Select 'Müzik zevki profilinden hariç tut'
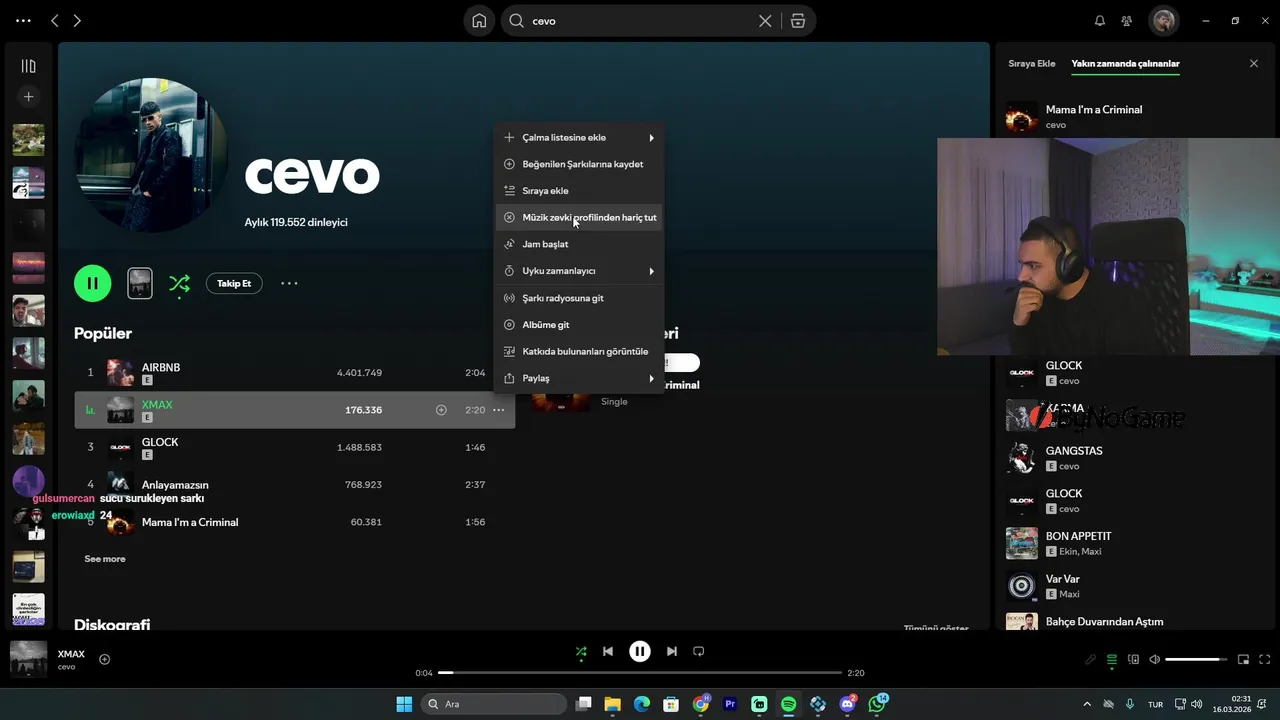 [x=579, y=217]
